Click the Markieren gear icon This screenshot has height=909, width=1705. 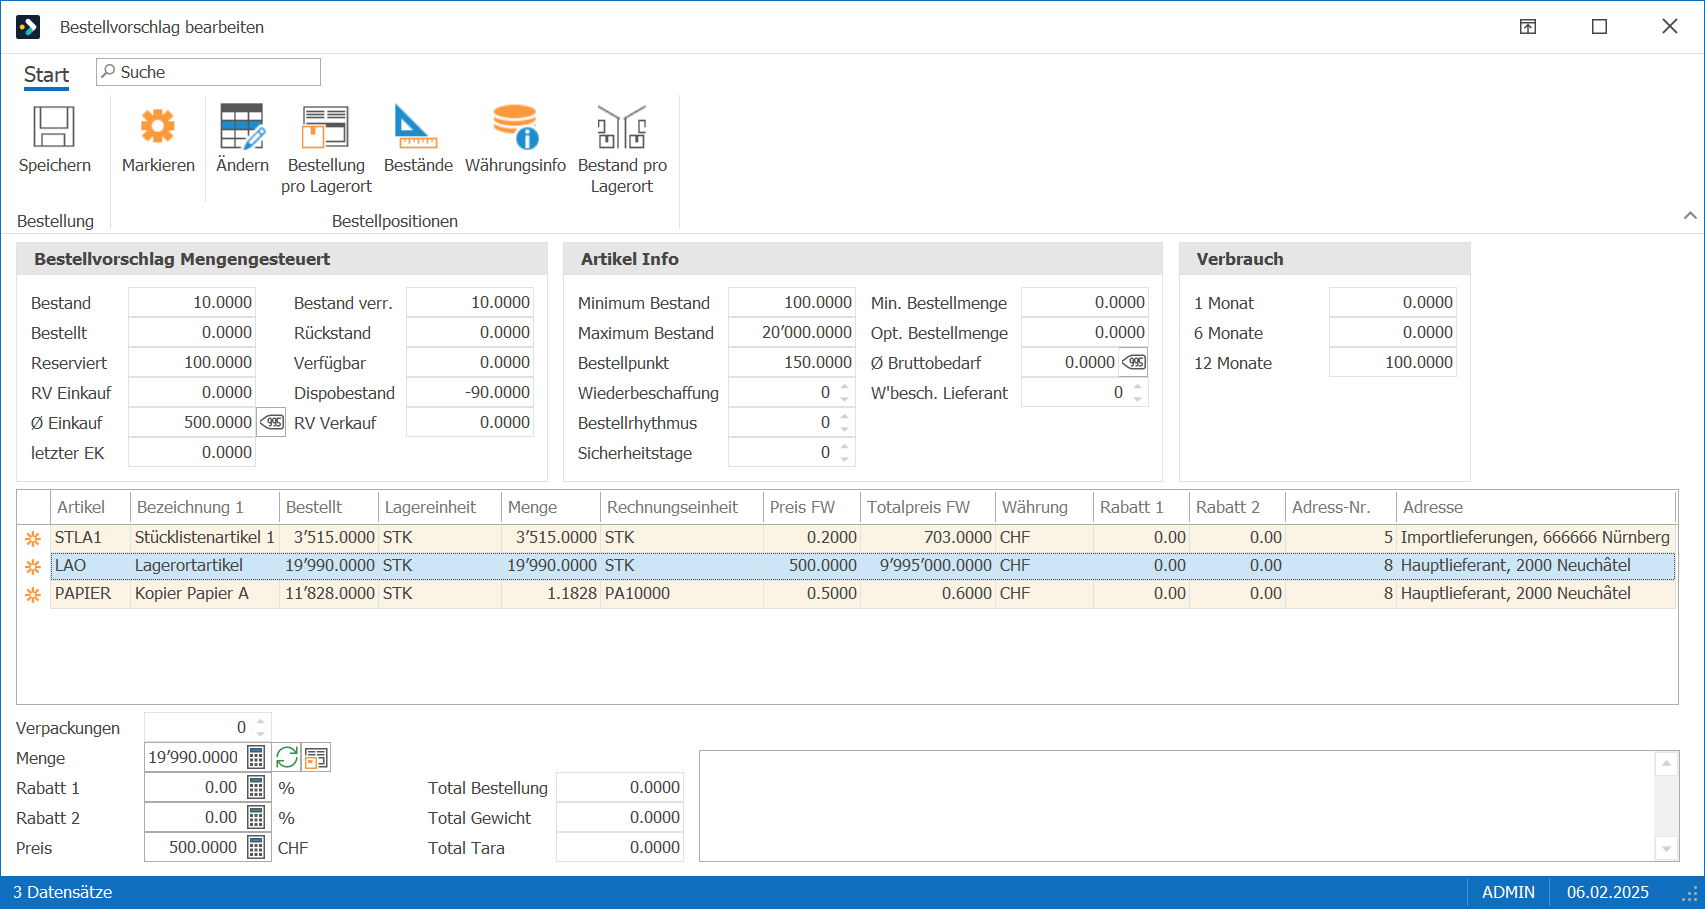tap(158, 127)
